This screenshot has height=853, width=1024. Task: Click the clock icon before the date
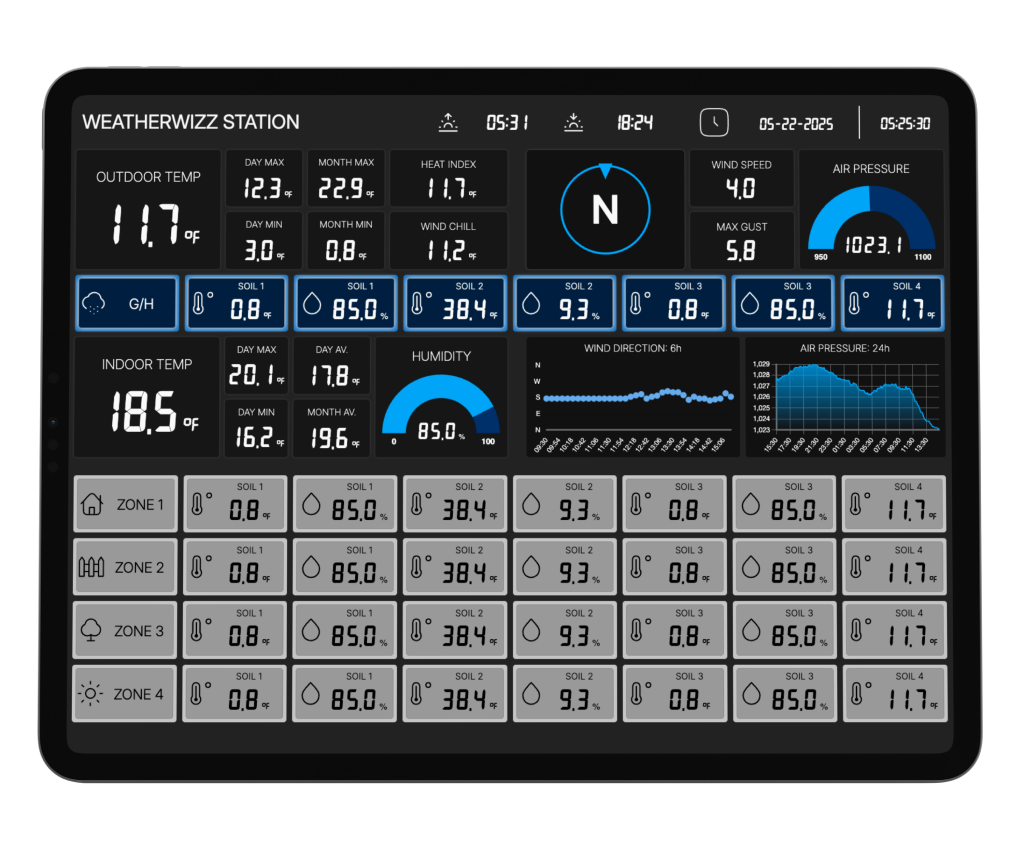tap(716, 122)
